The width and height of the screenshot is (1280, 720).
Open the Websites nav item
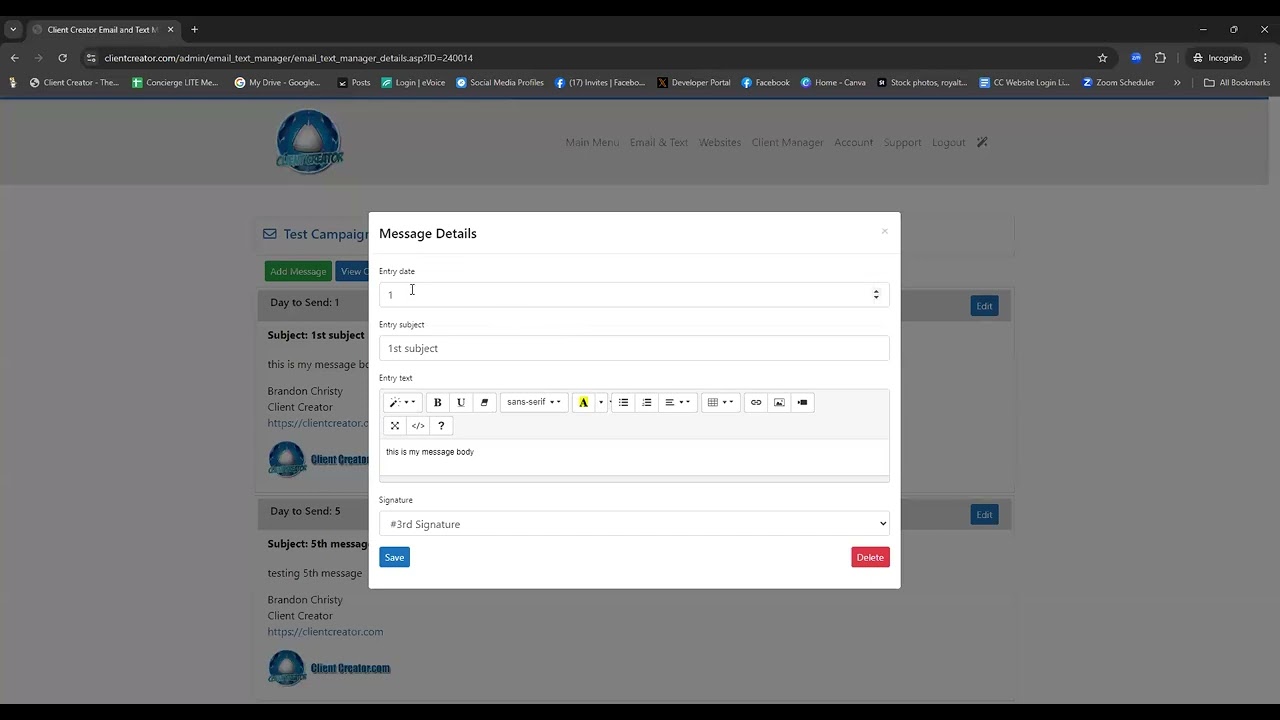720,142
